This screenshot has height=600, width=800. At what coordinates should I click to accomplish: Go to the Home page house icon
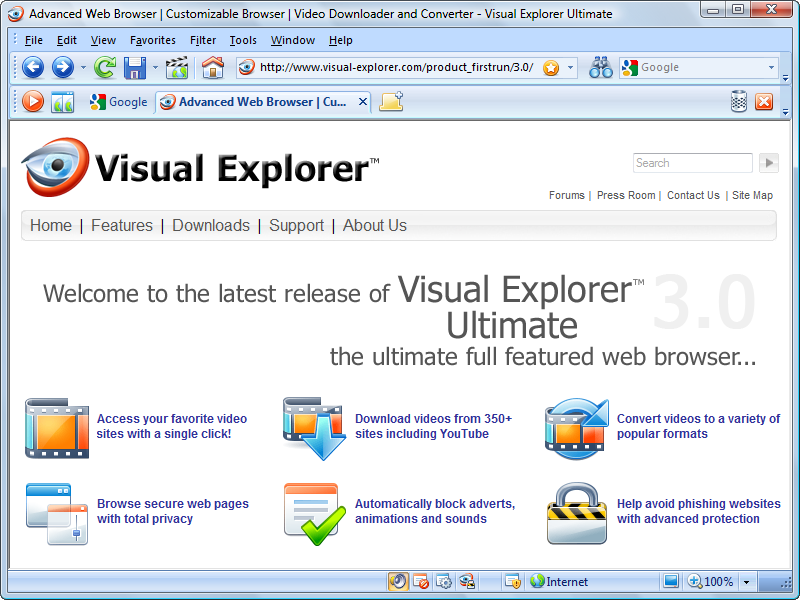coord(213,67)
